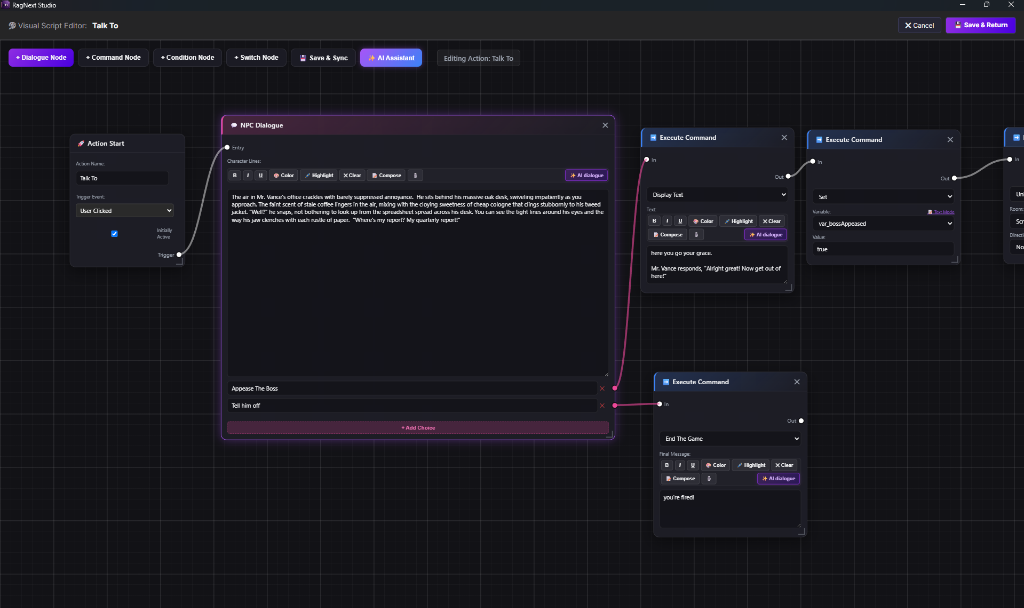Toggle underline in NPC Dialogue toolbar

261,175
